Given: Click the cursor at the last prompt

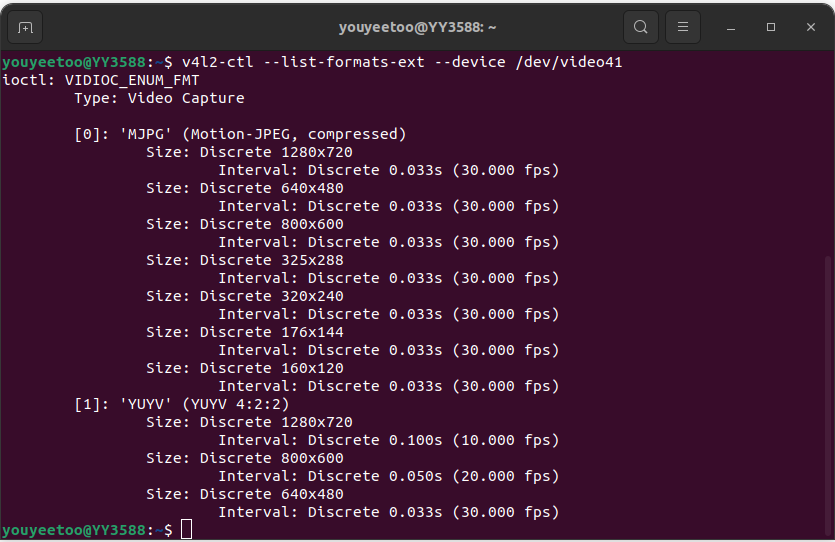Looking at the screenshot, I should coord(186,529).
